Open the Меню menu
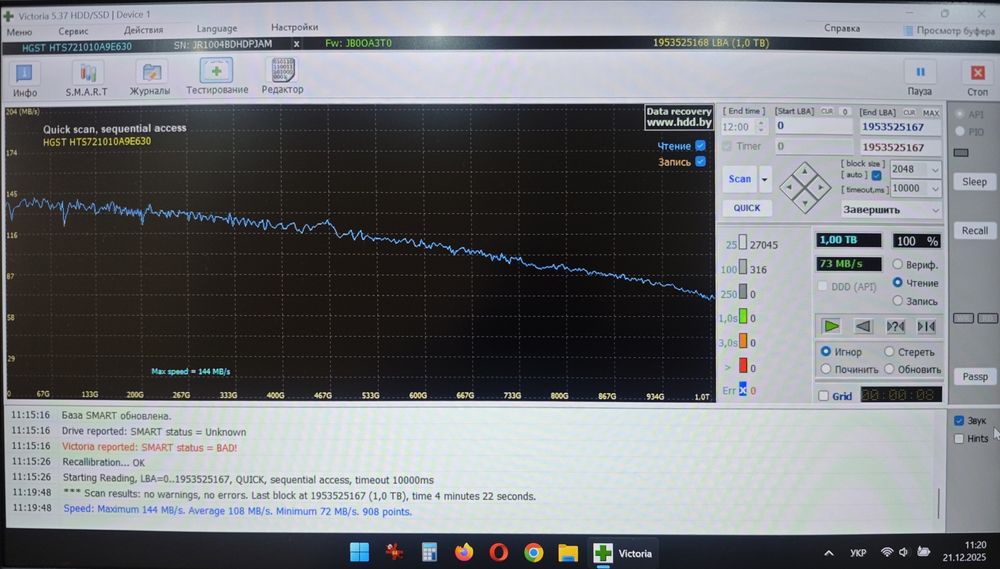The height and width of the screenshot is (569, 1000). pyautogui.click(x=19, y=32)
